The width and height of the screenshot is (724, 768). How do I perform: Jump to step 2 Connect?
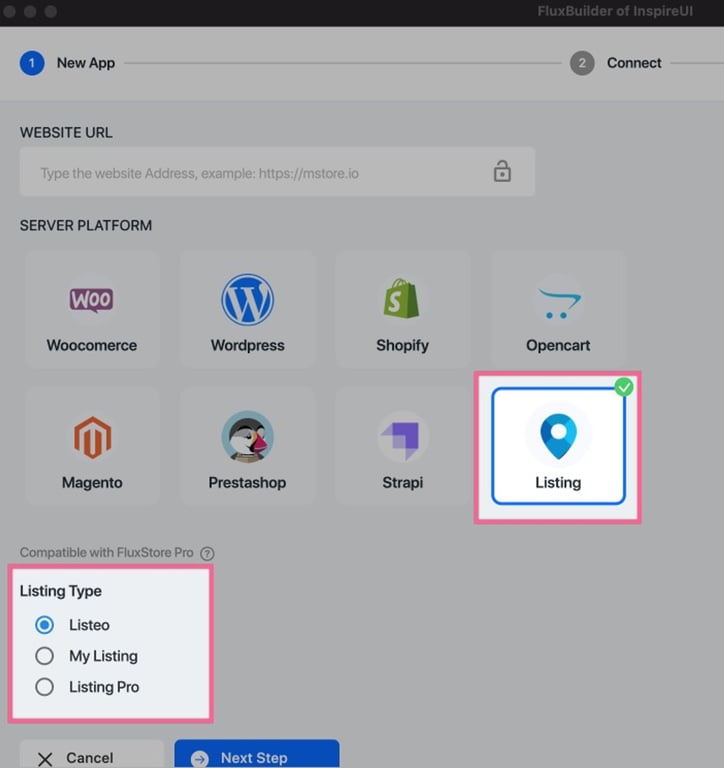coord(616,63)
